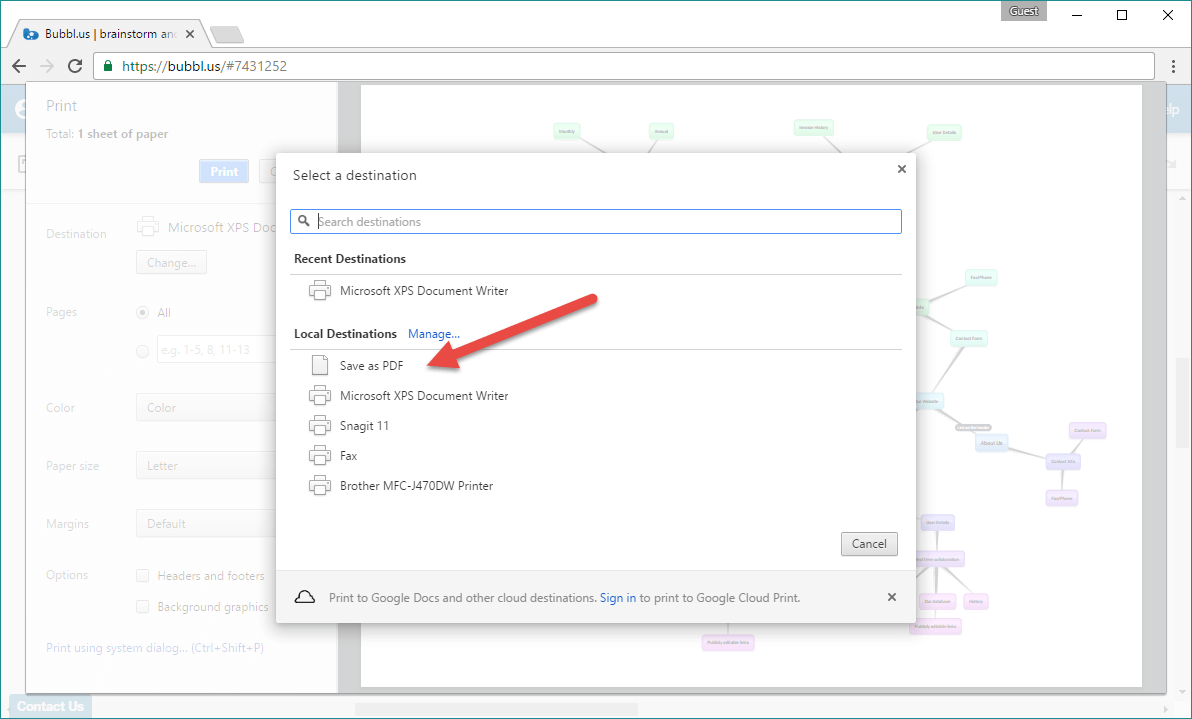1192x719 pixels.
Task: Click the Search destinations field
Action: tap(596, 222)
